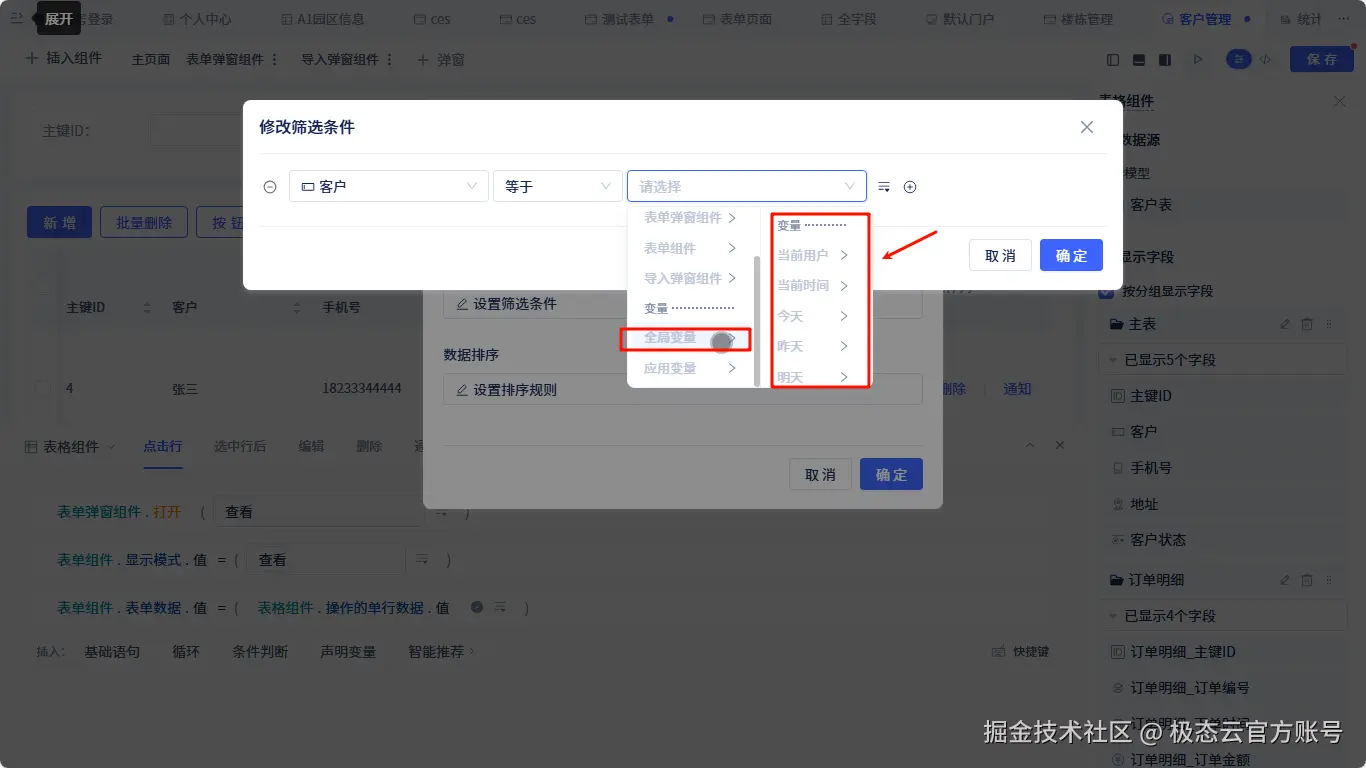Open 快捷键 shortcuts link
This screenshot has height=768, width=1366.
tap(1021, 652)
